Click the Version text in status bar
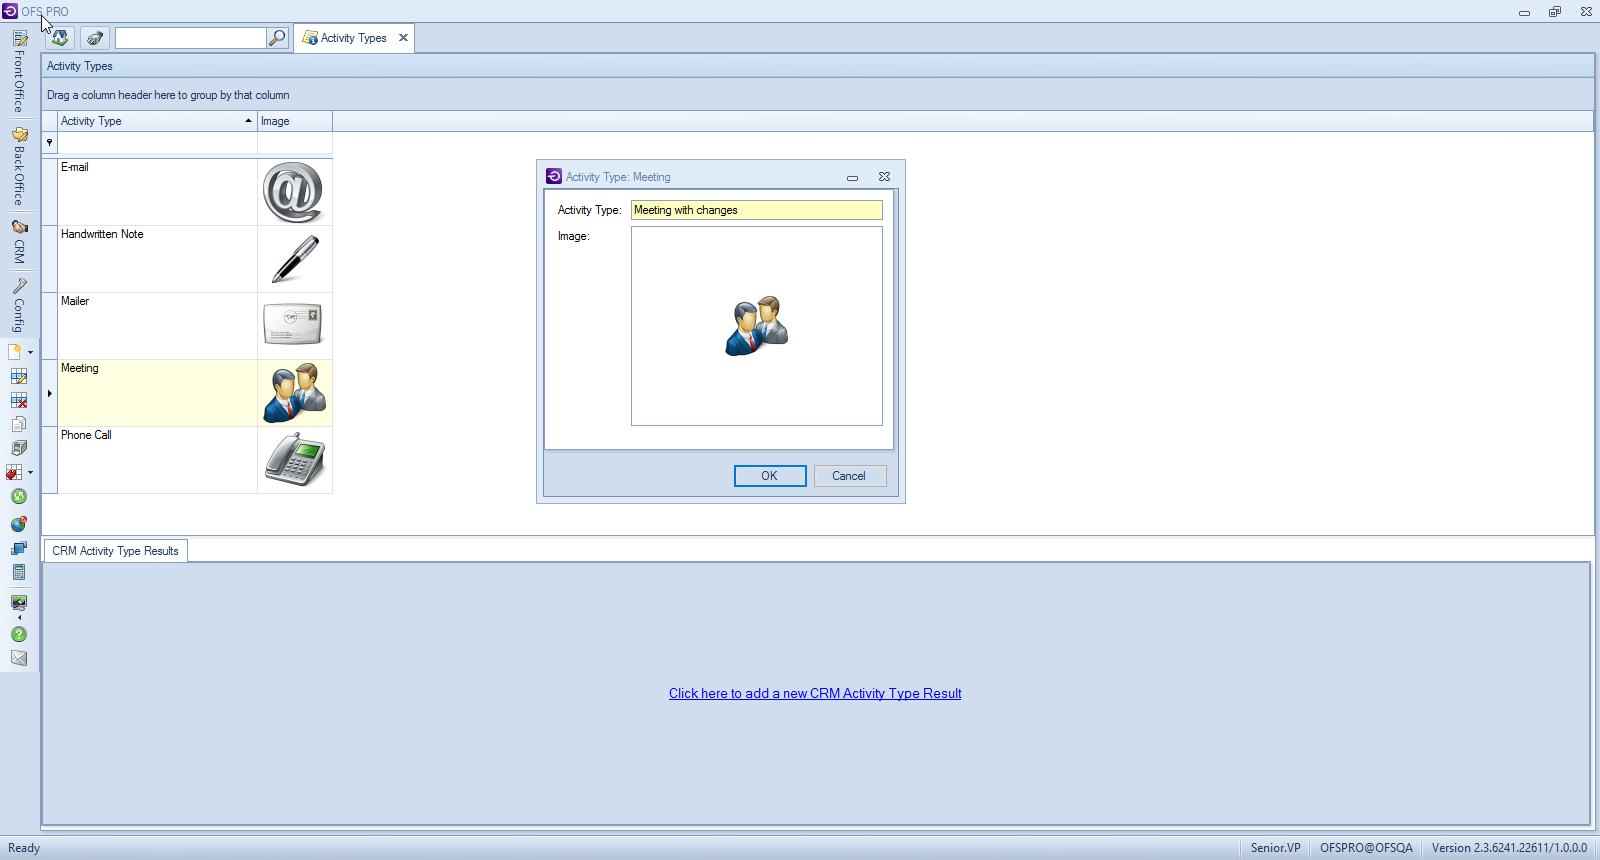The height and width of the screenshot is (860, 1600). (1509, 848)
